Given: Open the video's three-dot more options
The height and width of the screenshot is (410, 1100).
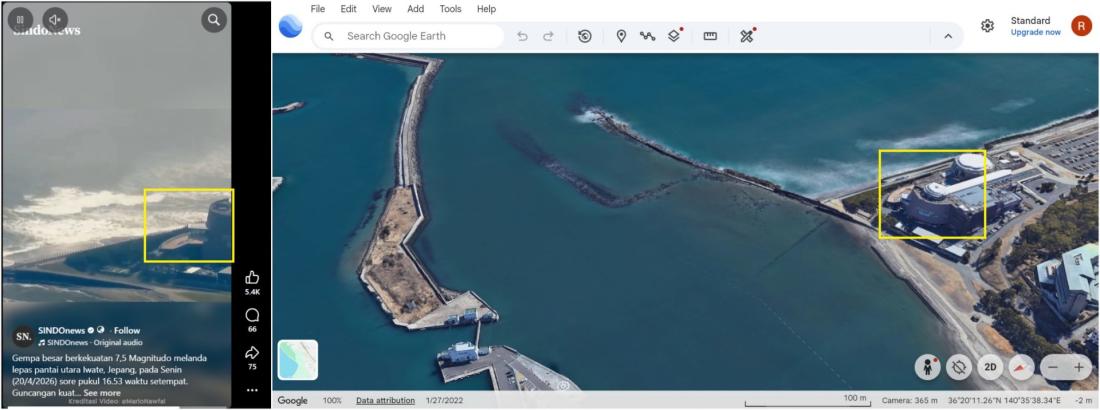Looking at the screenshot, I should pos(252,390).
